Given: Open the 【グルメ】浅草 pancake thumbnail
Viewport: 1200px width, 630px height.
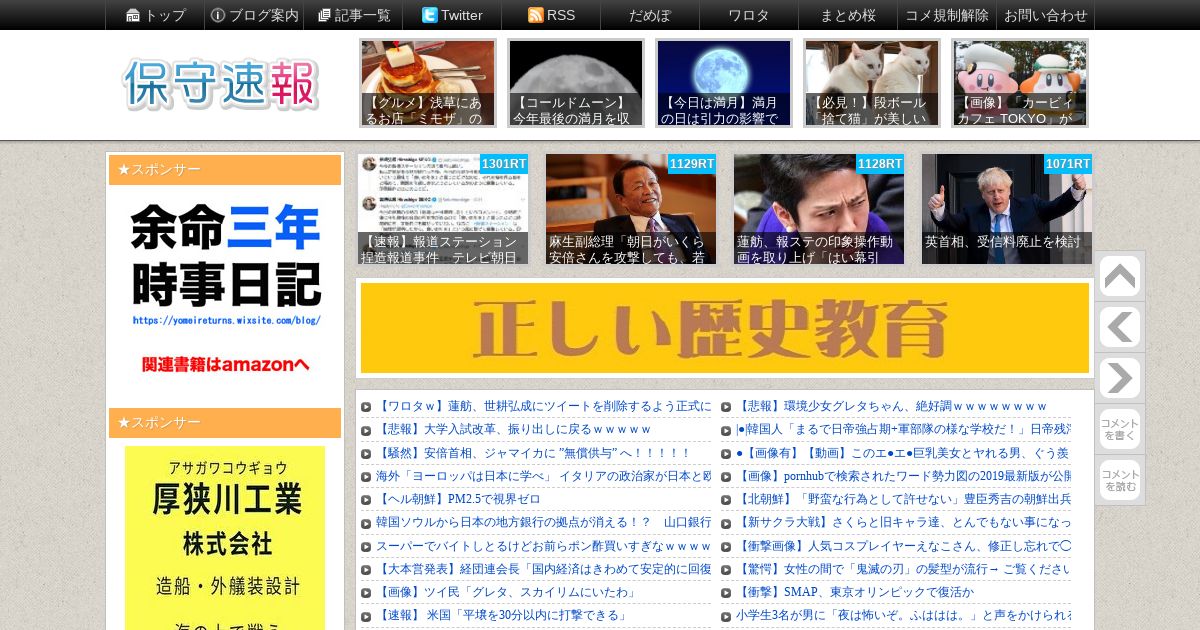Looking at the screenshot, I should coord(428,83).
